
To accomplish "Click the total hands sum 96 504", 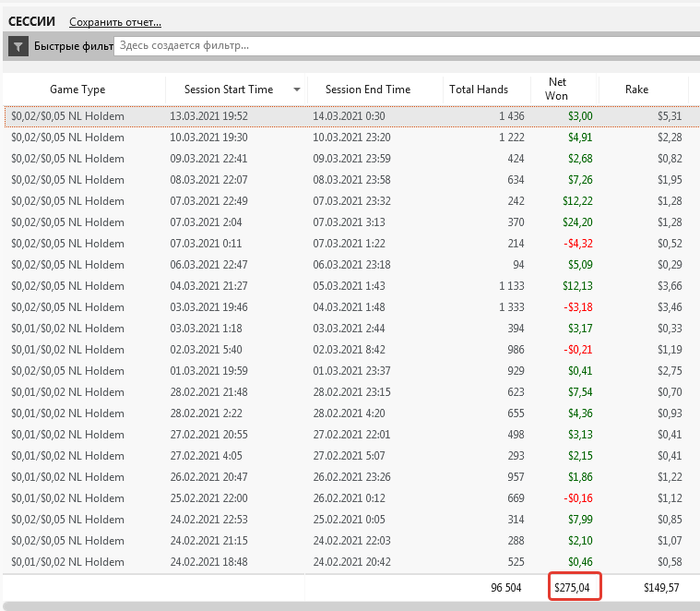I will pyautogui.click(x=506, y=588).
